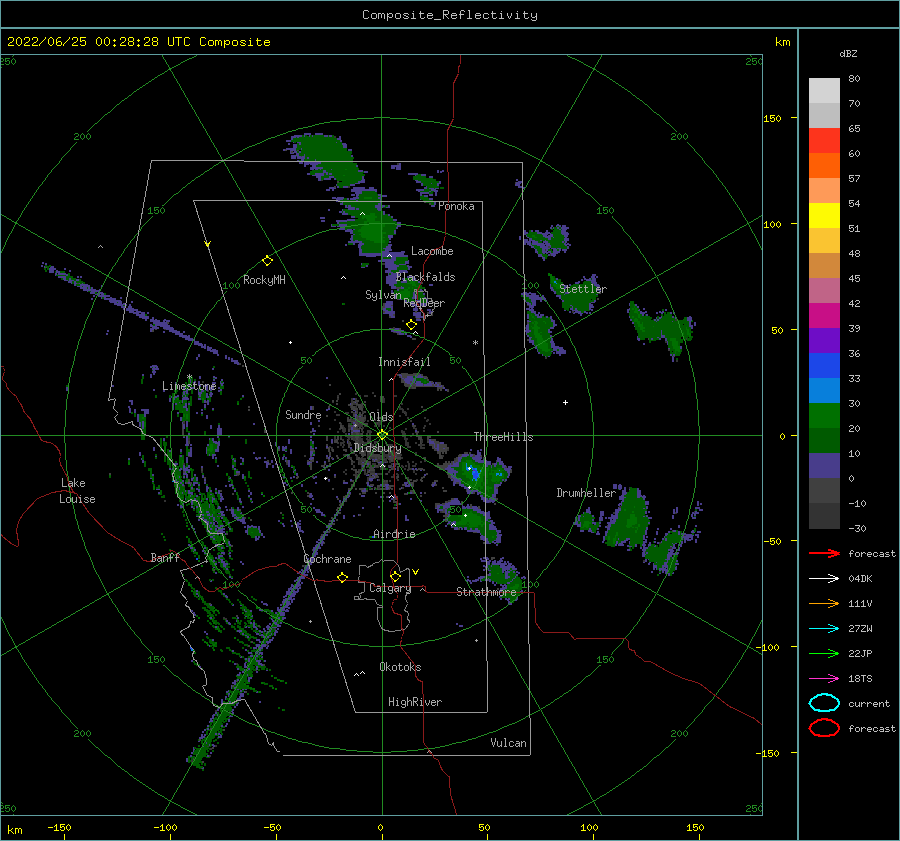Select the yellow diamond marker above Calgary label
This screenshot has height=841, width=900.
395,576
